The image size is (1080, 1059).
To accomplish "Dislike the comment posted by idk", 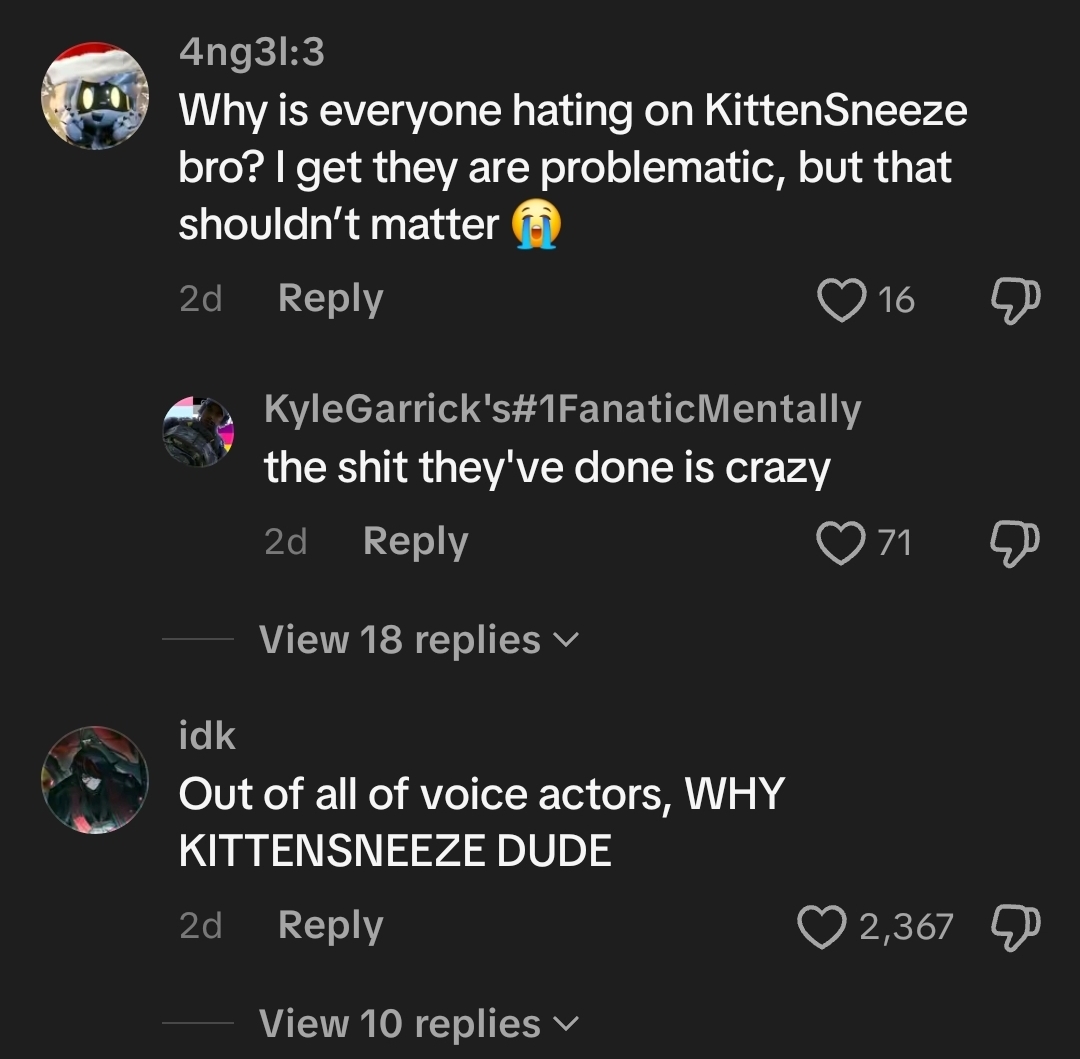I will click(1016, 927).
